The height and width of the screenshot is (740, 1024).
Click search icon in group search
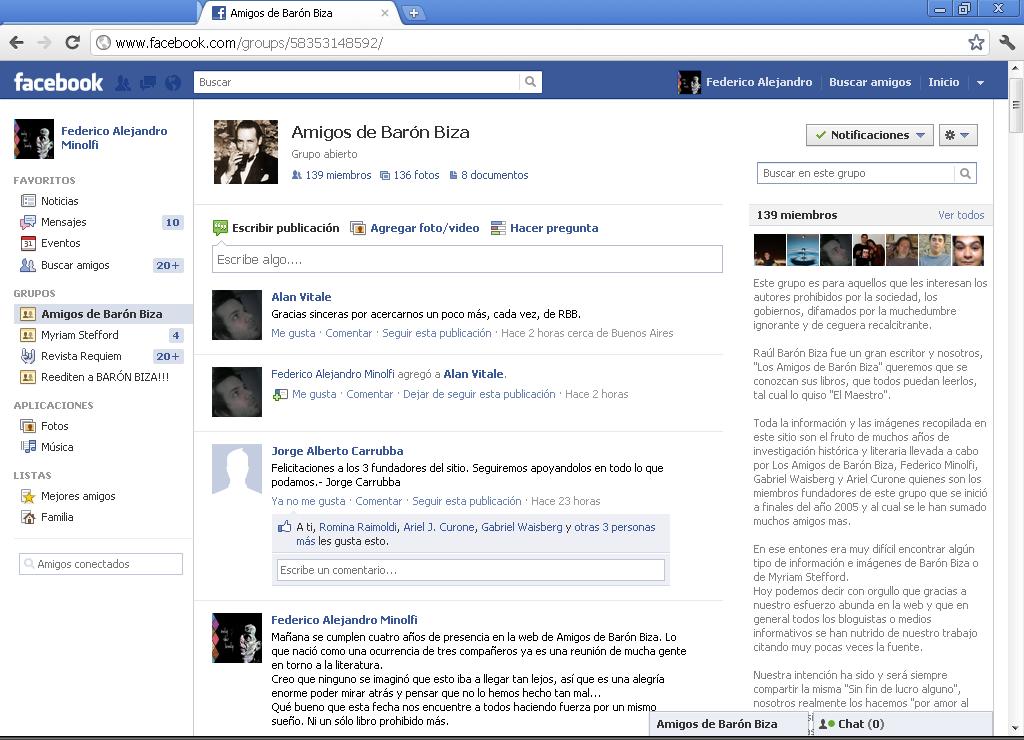click(965, 173)
